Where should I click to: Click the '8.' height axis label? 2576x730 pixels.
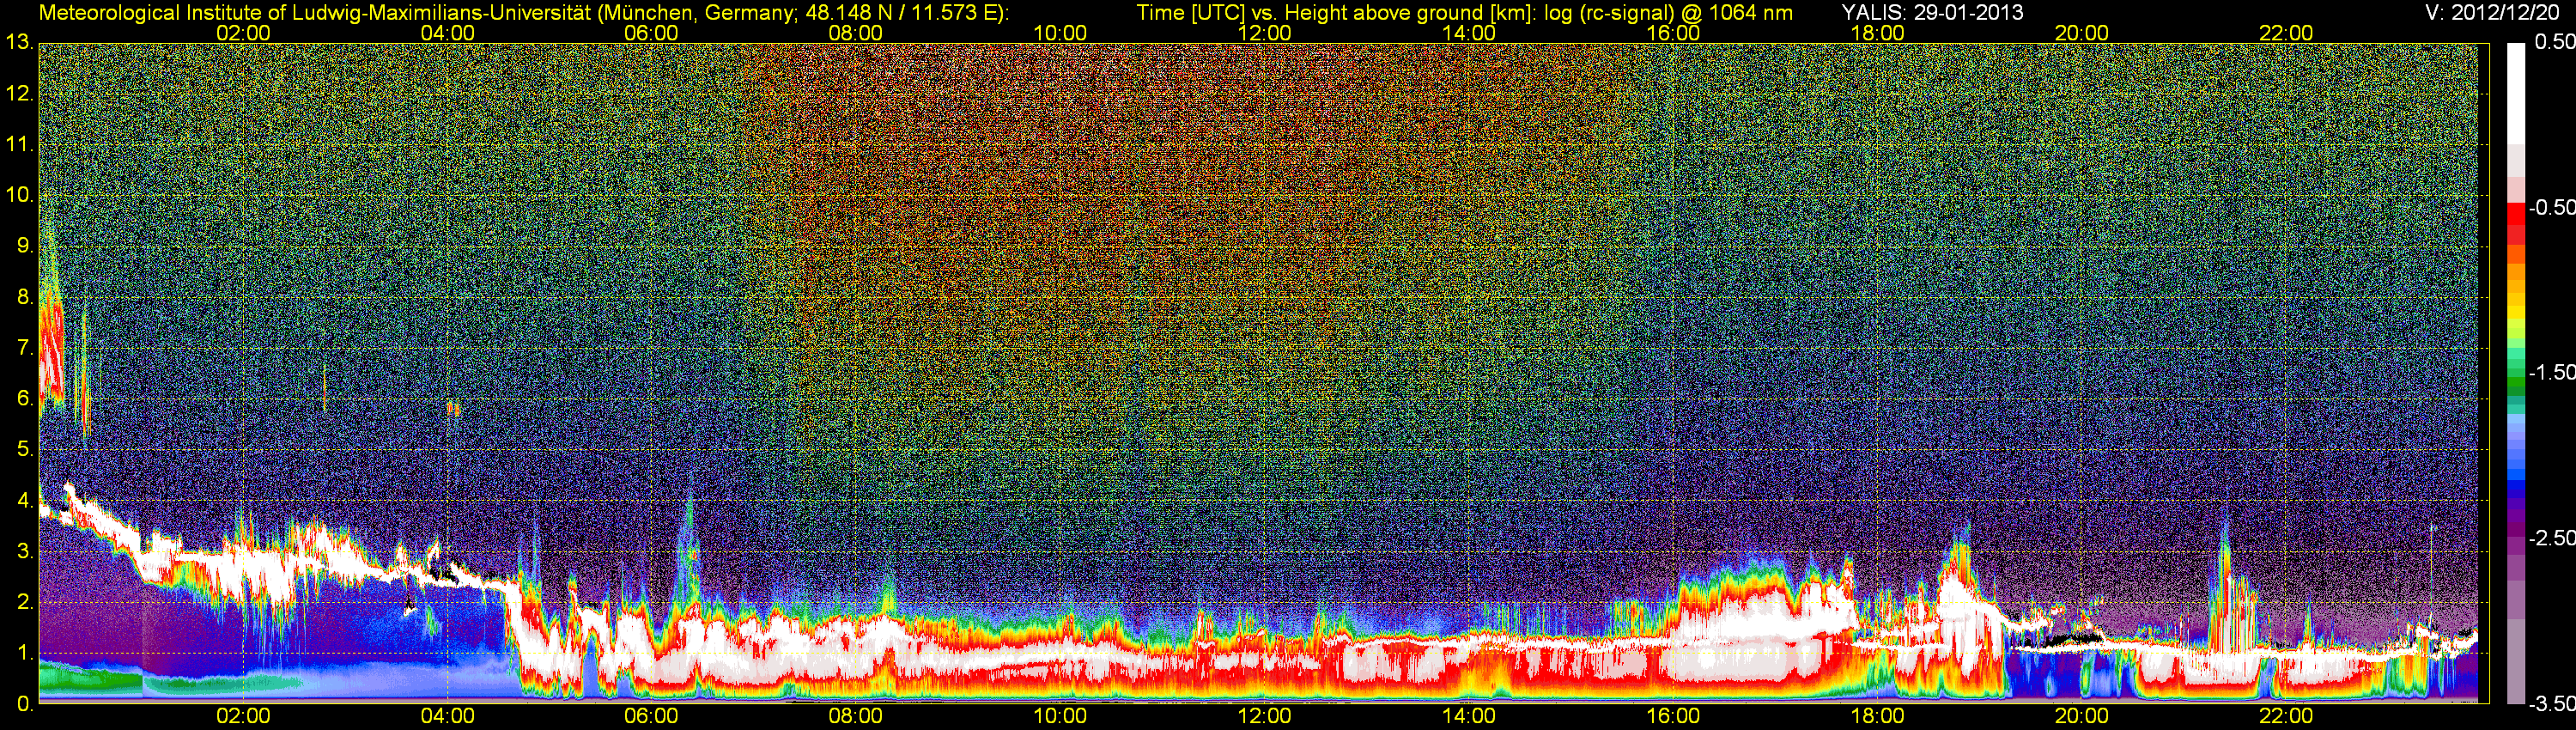24,297
